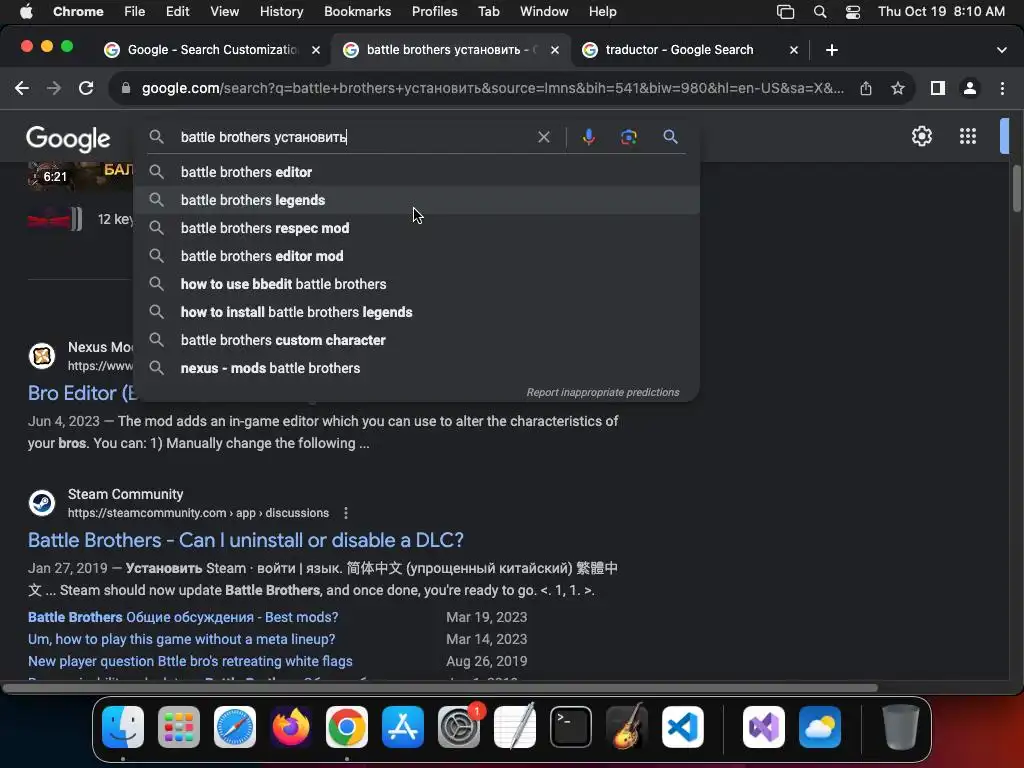Switch to Google Search Customization tab
Viewport: 1024px width, 768px height.
point(212,50)
